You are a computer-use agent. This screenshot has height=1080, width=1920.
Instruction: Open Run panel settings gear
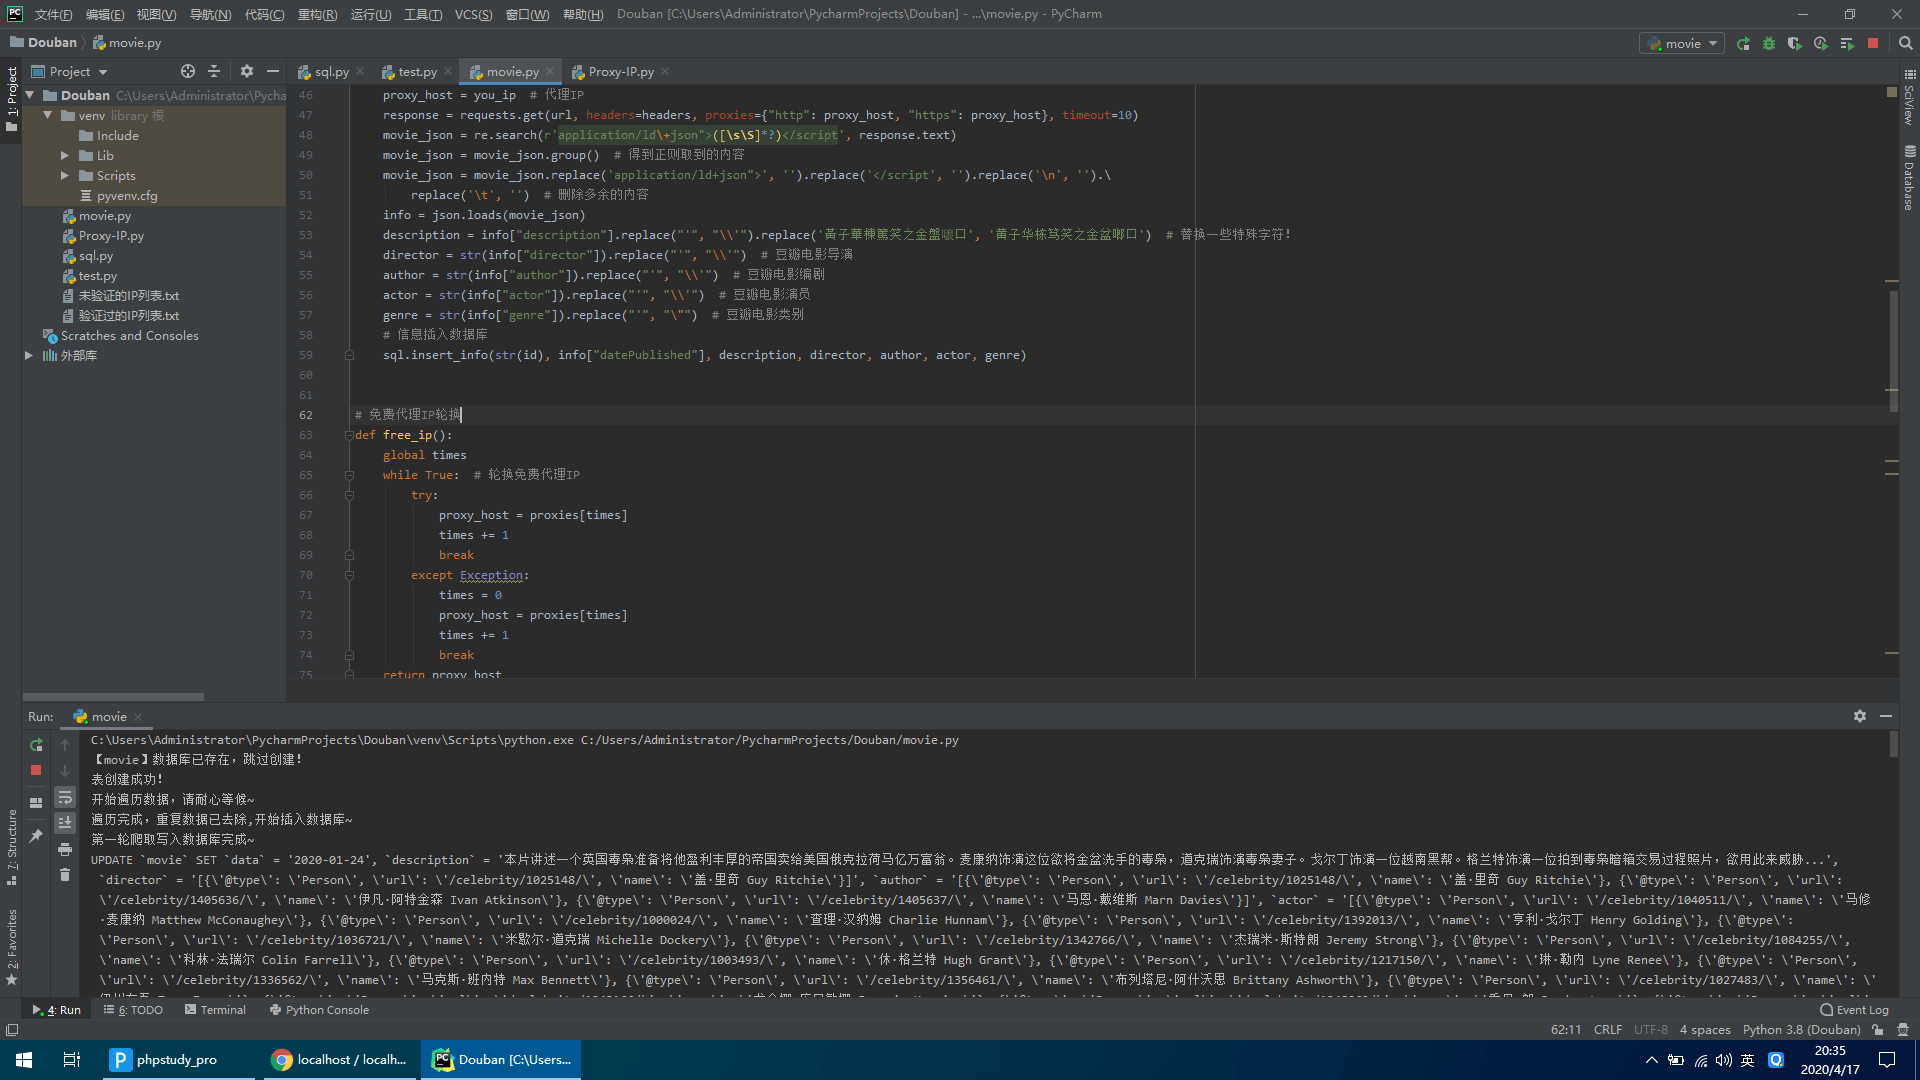tap(1860, 716)
